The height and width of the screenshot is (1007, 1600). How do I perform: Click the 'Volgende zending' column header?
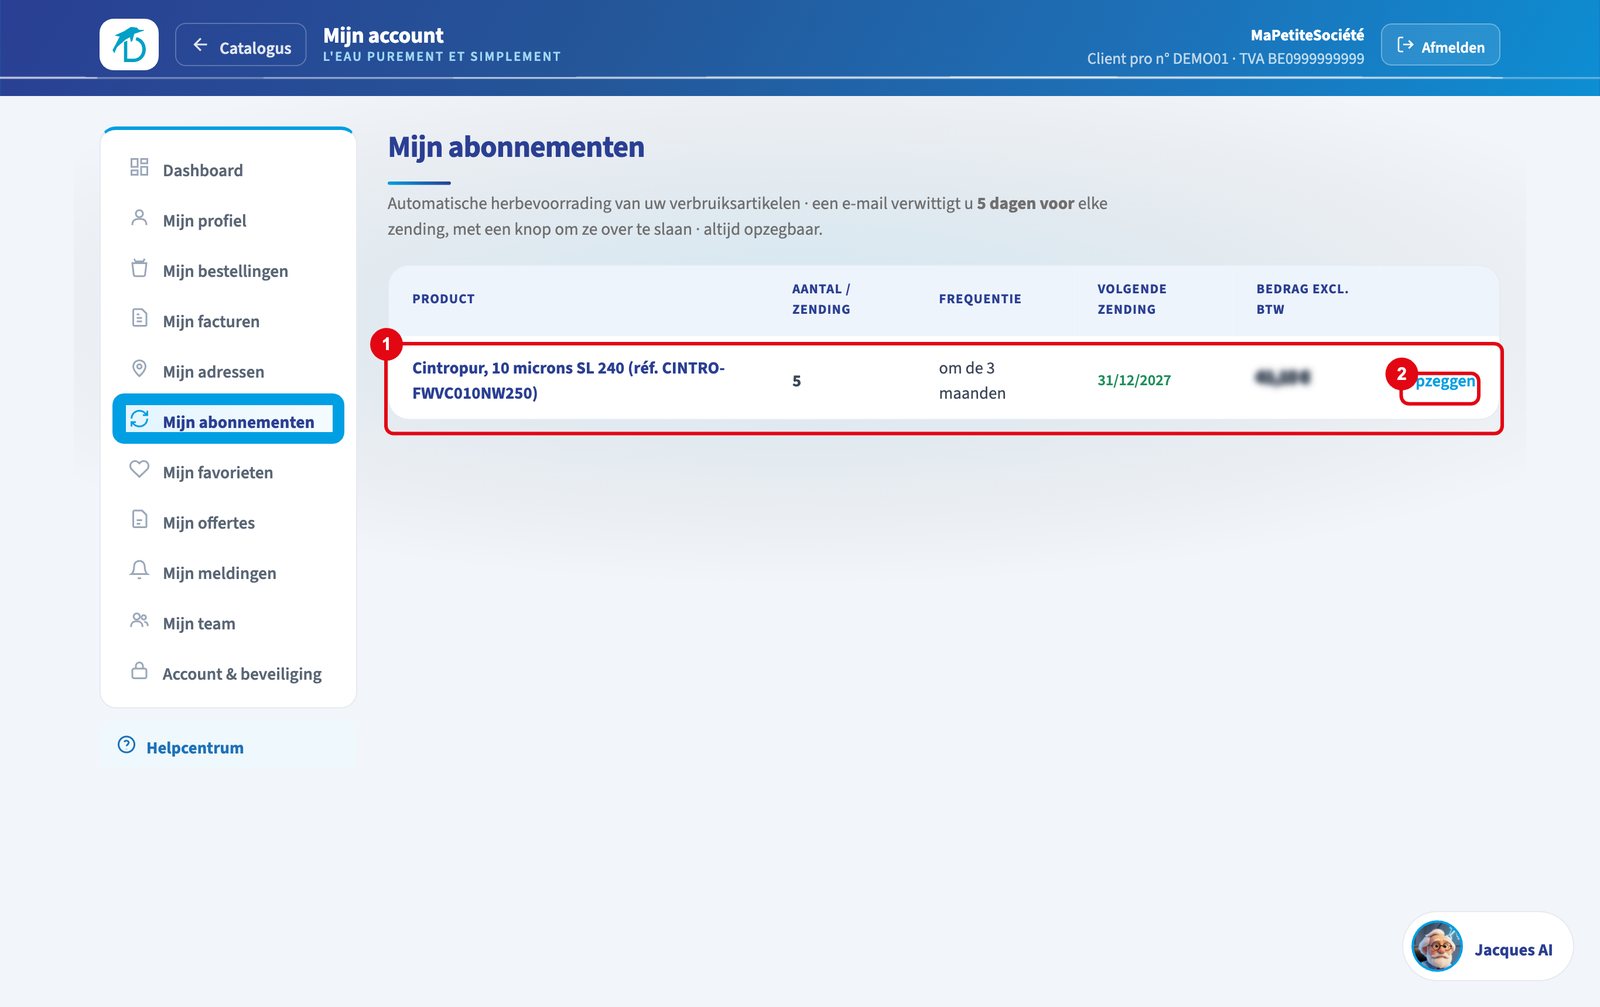1132,299
